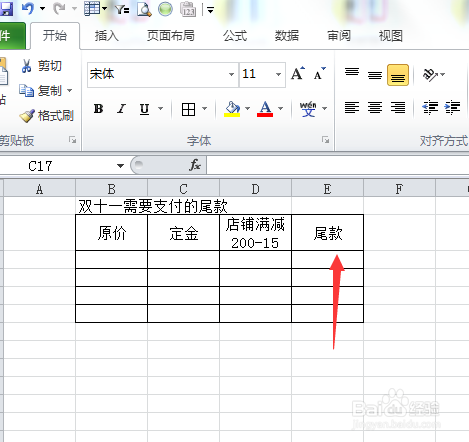The image size is (469, 442).
Task: Switch to the 审阅 (Review) tab
Action: (x=339, y=36)
